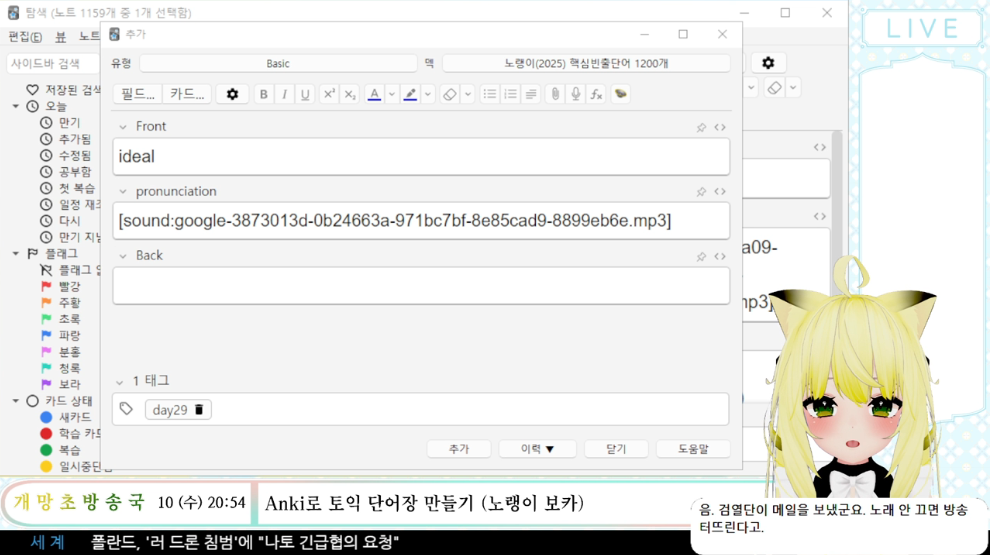Toggle sticky pin on Back field
The width and height of the screenshot is (990, 555).
tap(701, 256)
